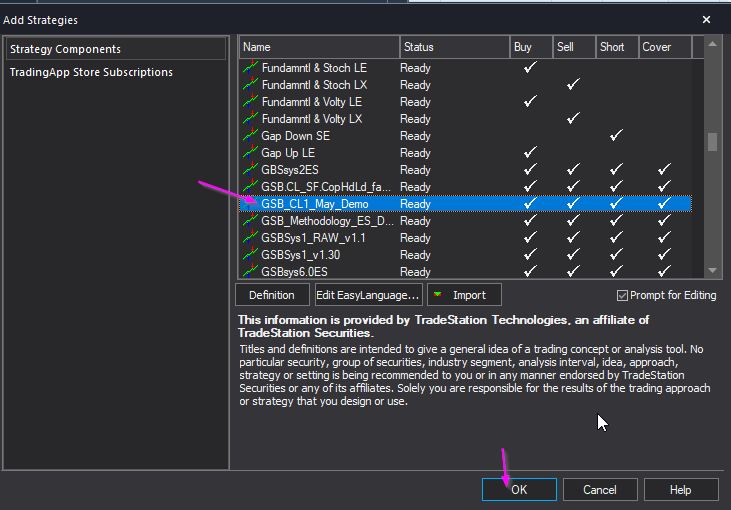Select Strategy Components in the left panel
The width and height of the screenshot is (731, 510).
click(x=65, y=49)
